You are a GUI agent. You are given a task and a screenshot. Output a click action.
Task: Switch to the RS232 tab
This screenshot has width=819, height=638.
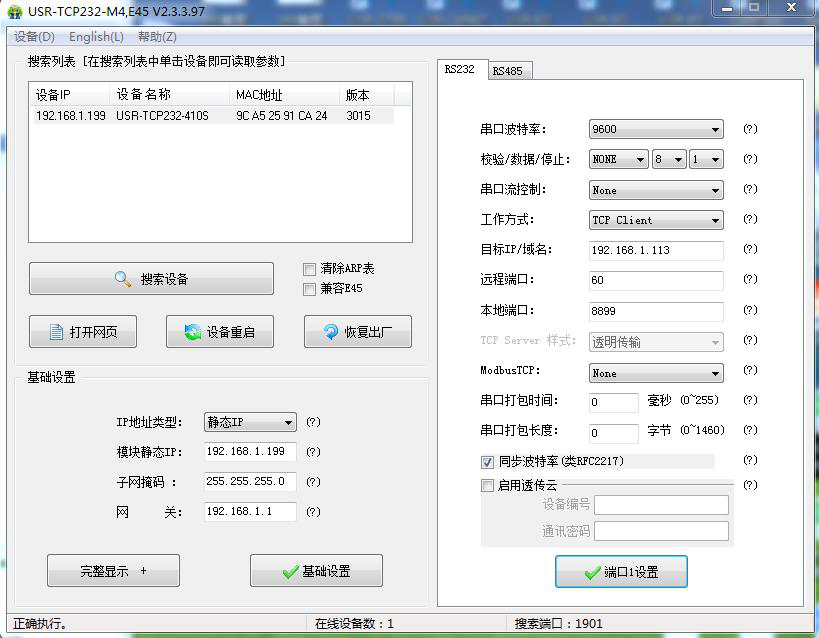pyautogui.click(x=460, y=69)
